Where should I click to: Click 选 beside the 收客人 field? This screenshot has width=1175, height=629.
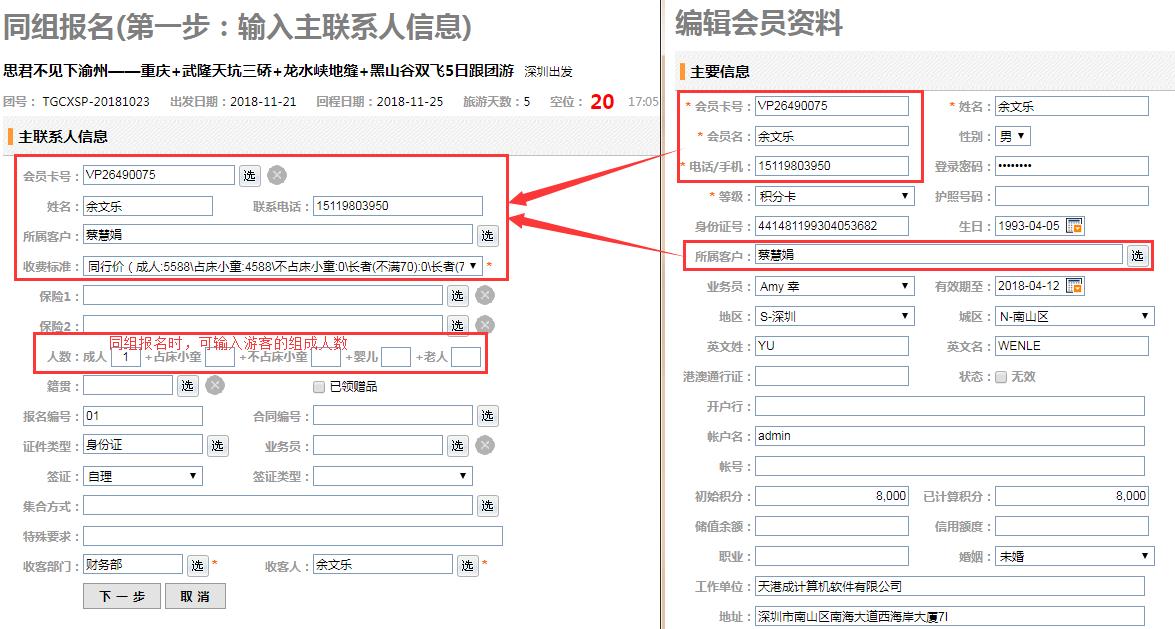click(468, 565)
